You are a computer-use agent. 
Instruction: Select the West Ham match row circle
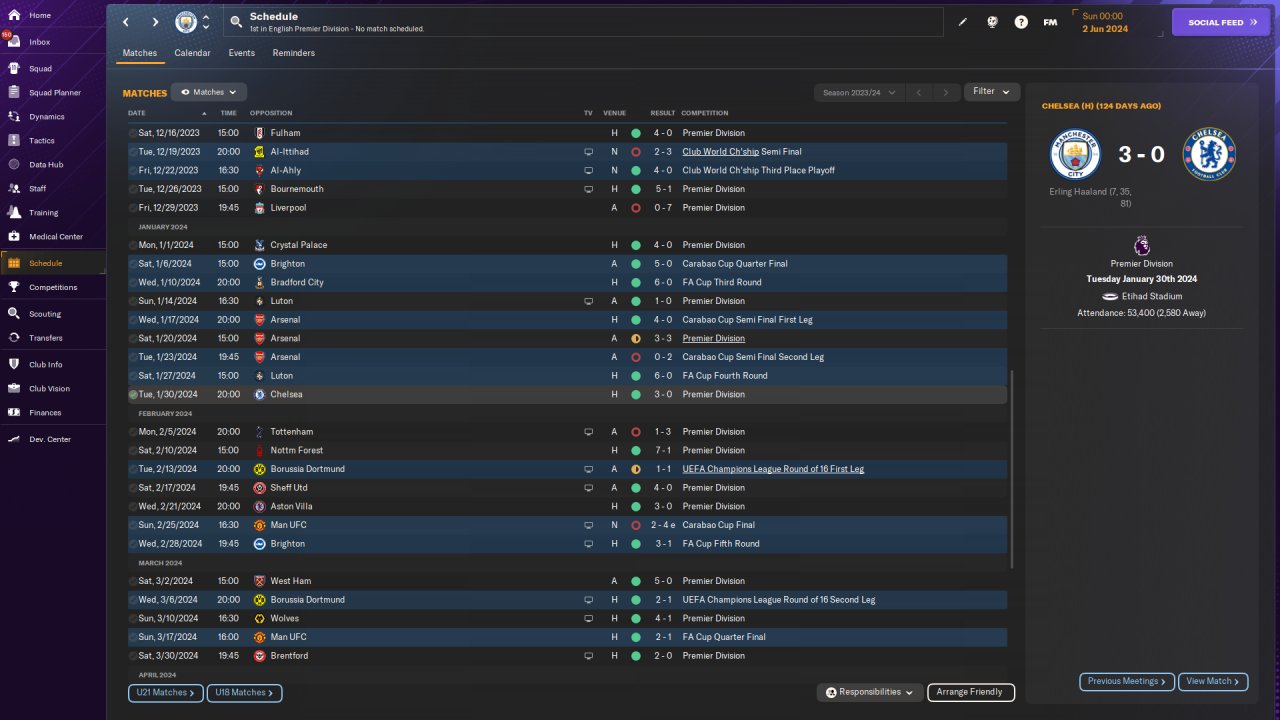point(133,581)
